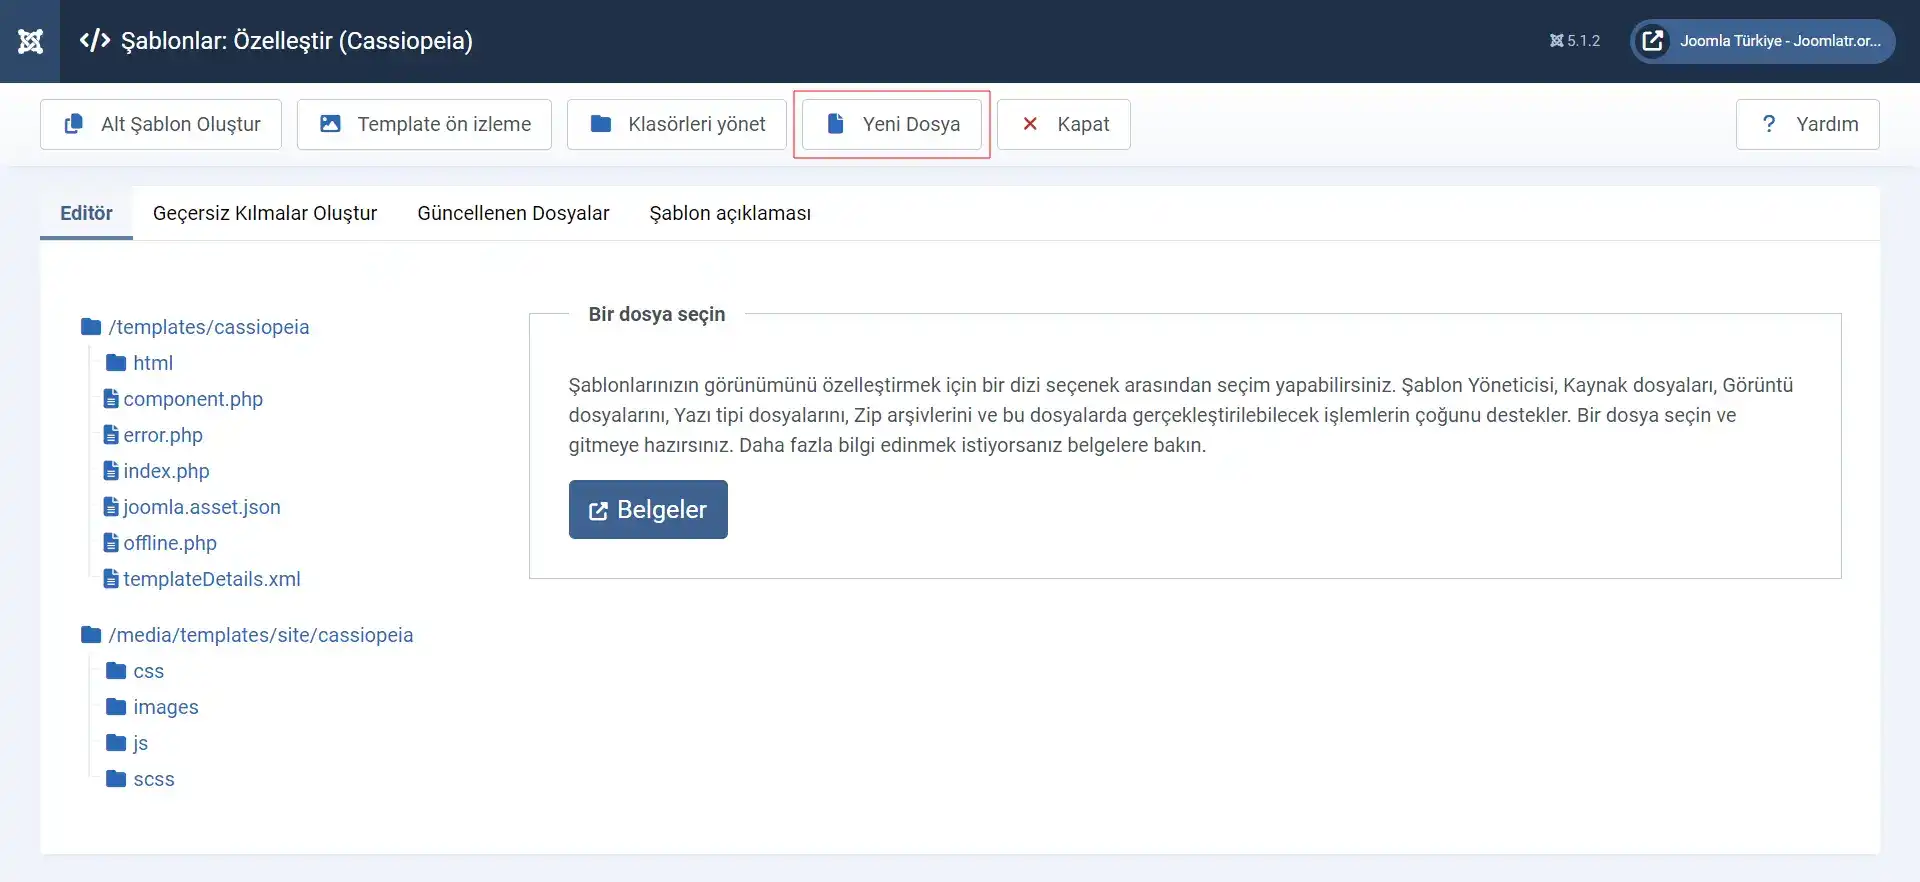Open index.php file
Viewport: 1920px width, 882px height.
tap(166, 471)
